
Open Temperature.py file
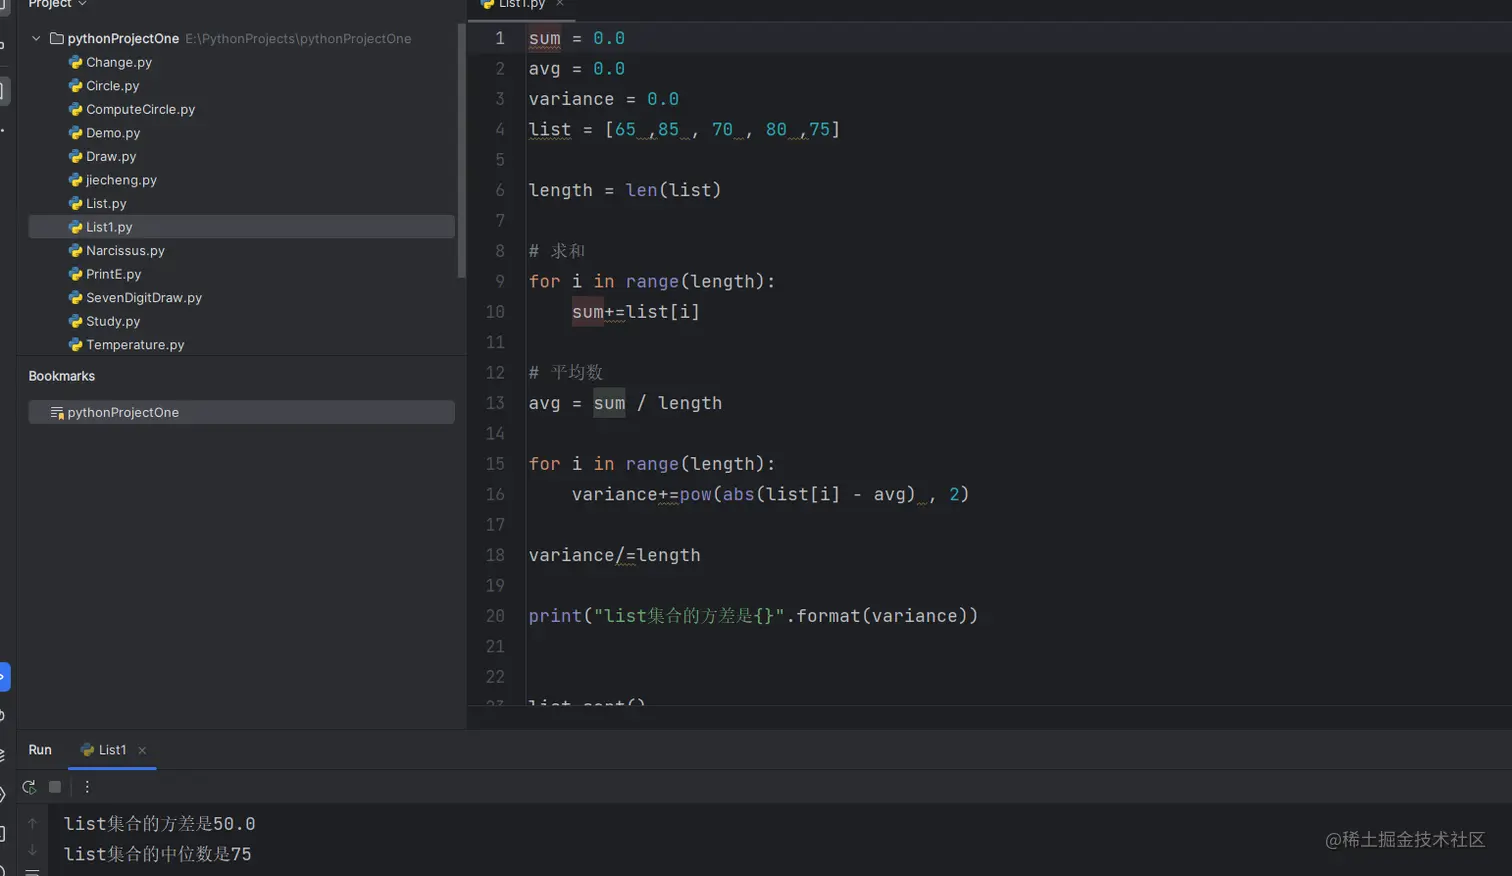135,345
